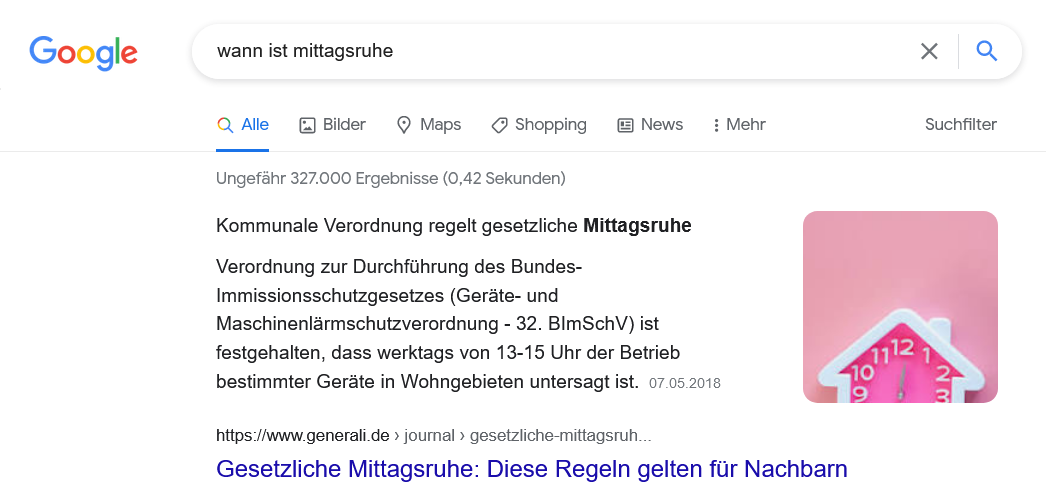
Task: Switch to the Alle tab
Action: [243, 125]
